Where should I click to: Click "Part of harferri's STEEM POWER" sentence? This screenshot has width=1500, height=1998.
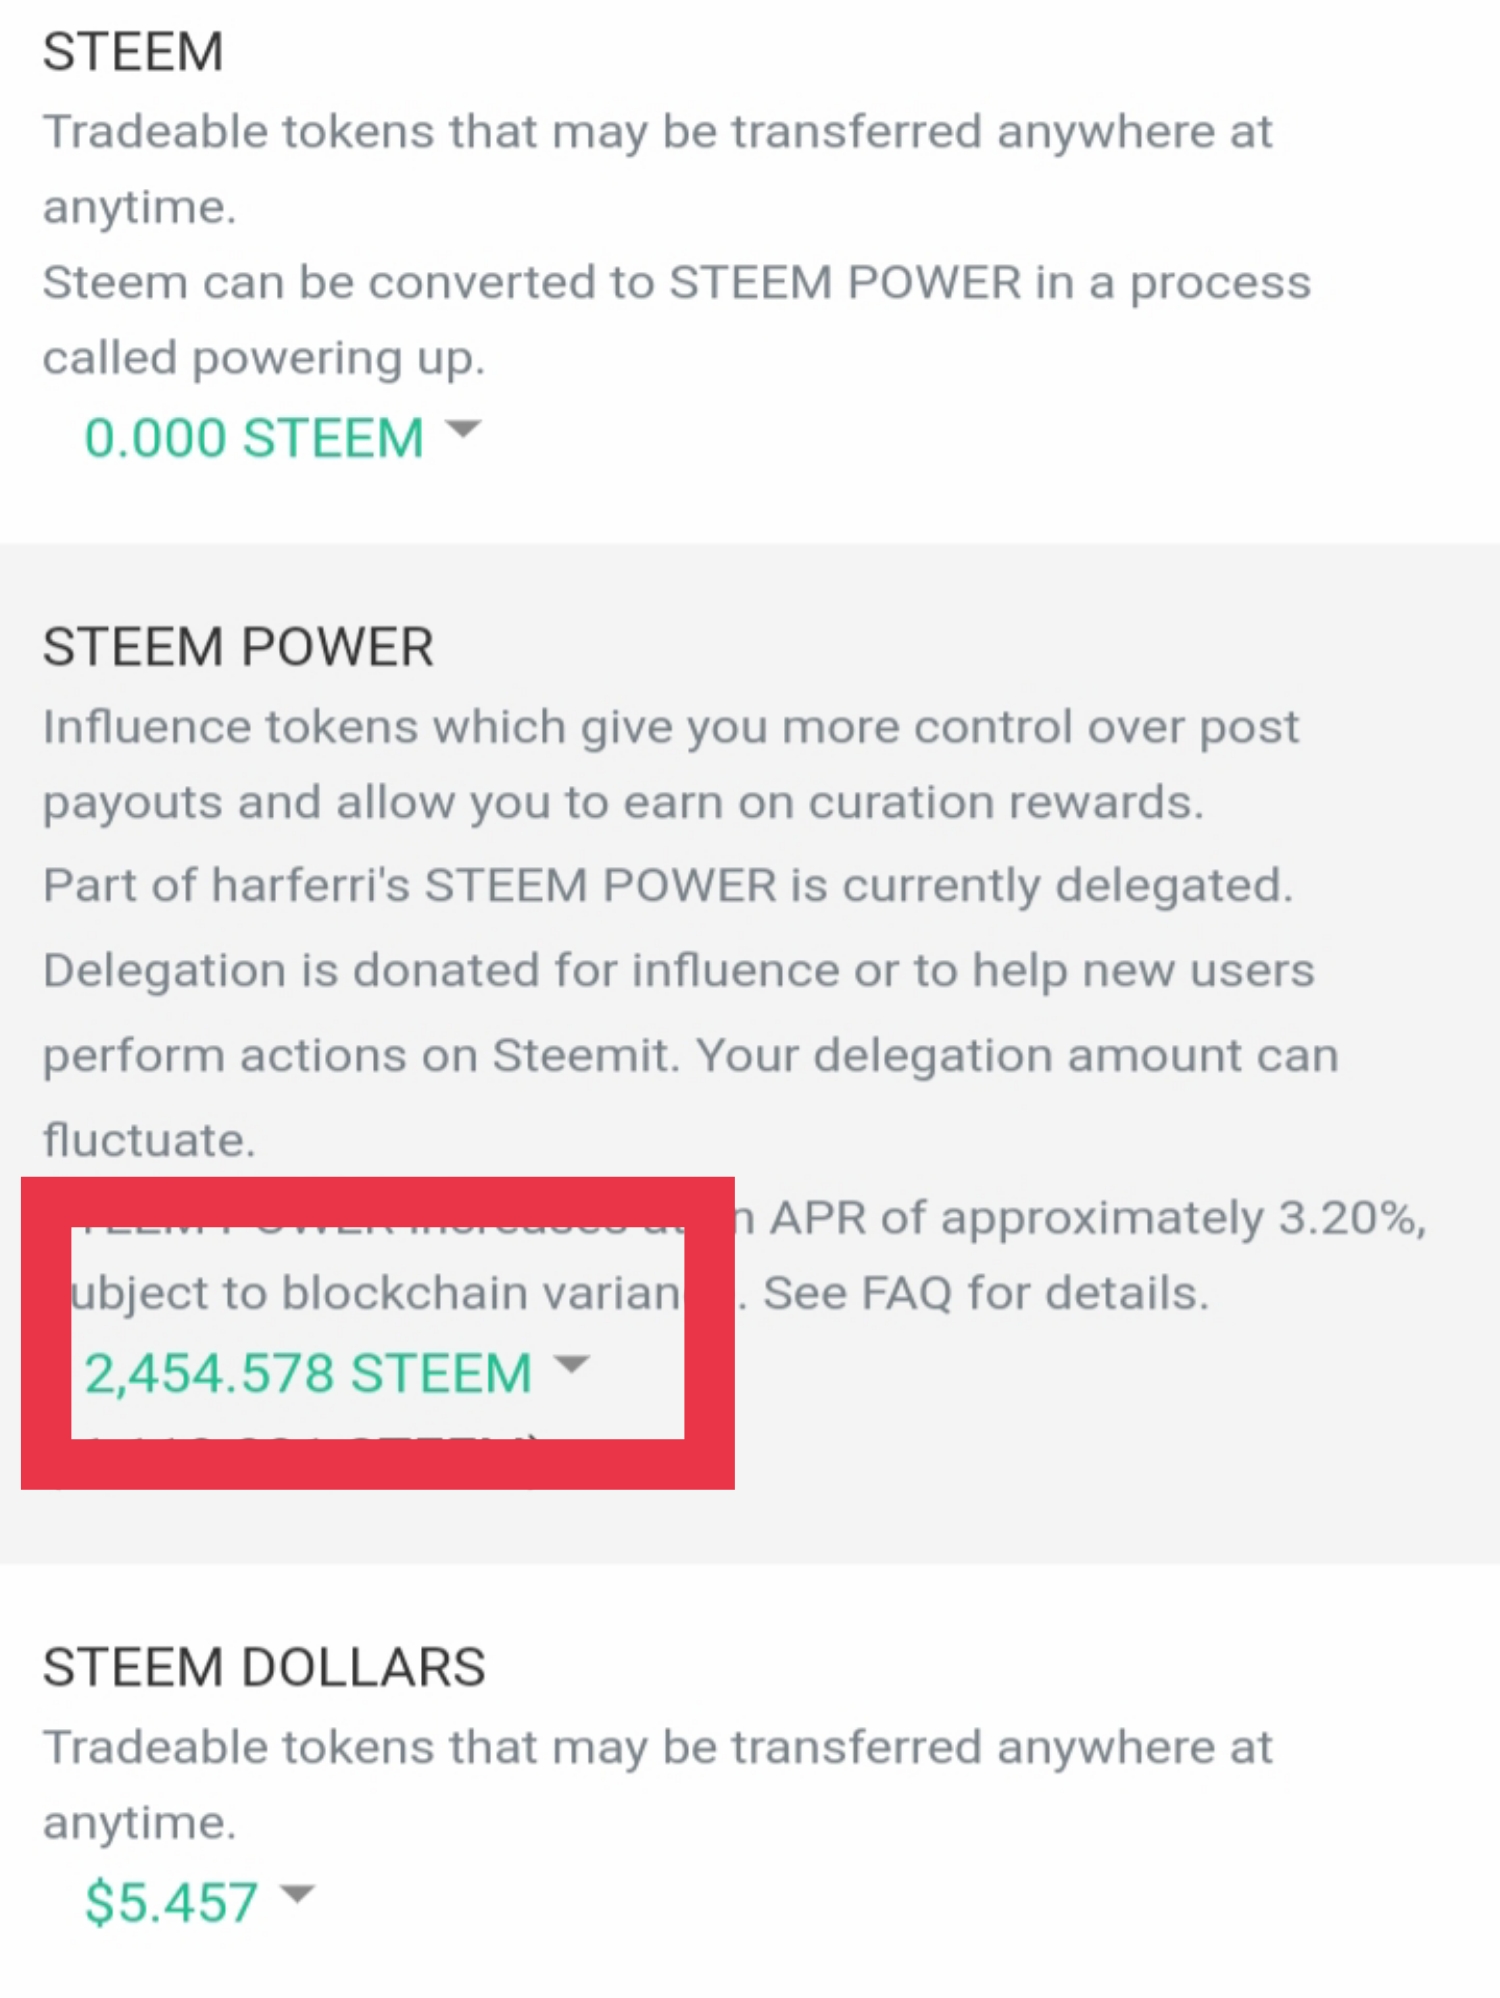[x=667, y=886]
